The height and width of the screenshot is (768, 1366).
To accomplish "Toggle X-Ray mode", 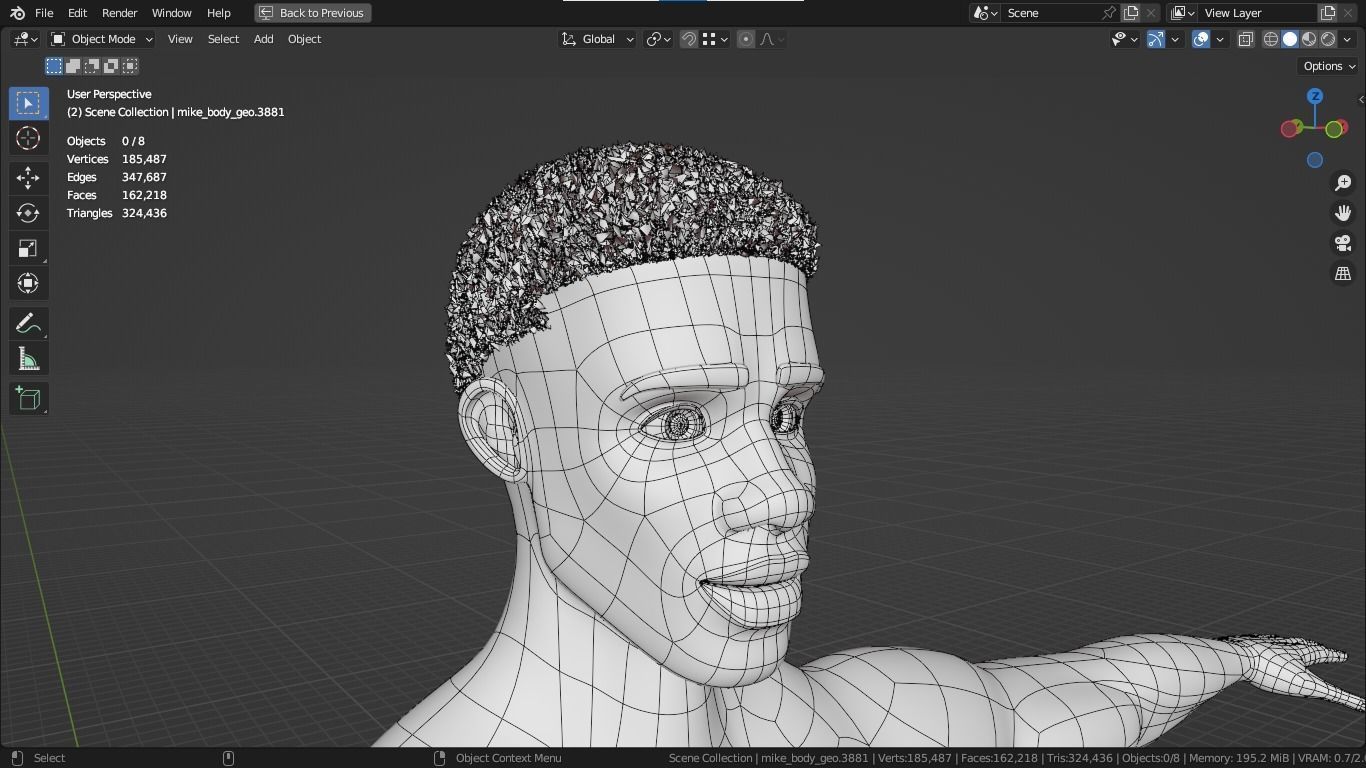I will click(1246, 39).
